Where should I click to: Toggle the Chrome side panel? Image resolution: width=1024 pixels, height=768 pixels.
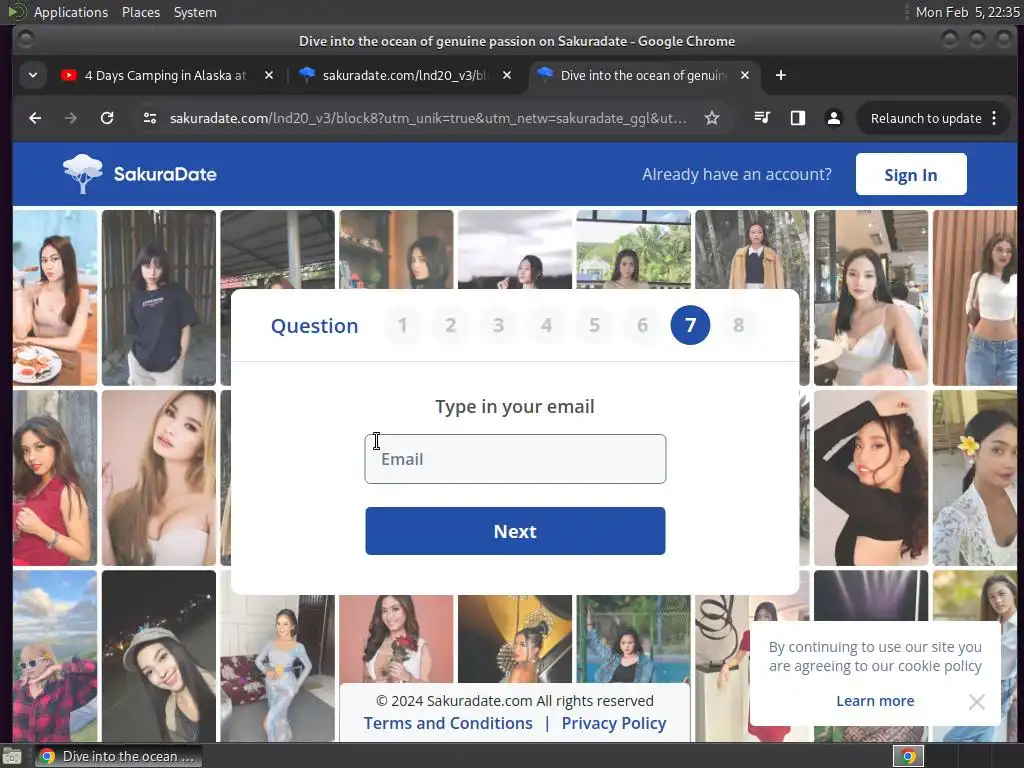pyautogui.click(x=797, y=118)
